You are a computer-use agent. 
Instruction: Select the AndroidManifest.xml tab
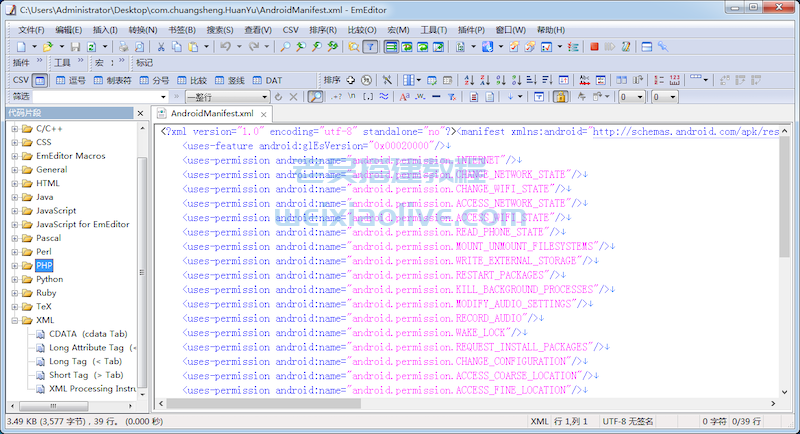(211, 114)
